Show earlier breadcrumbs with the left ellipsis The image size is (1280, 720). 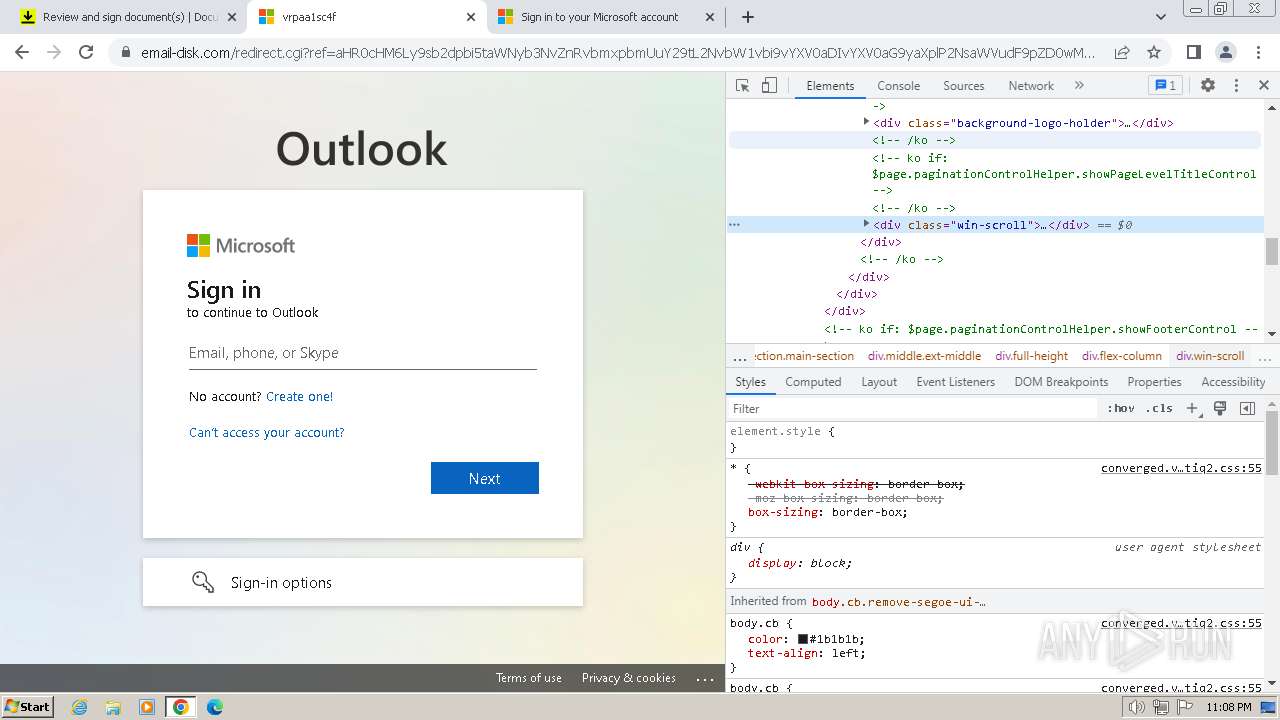pyautogui.click(x=739, y=357)
